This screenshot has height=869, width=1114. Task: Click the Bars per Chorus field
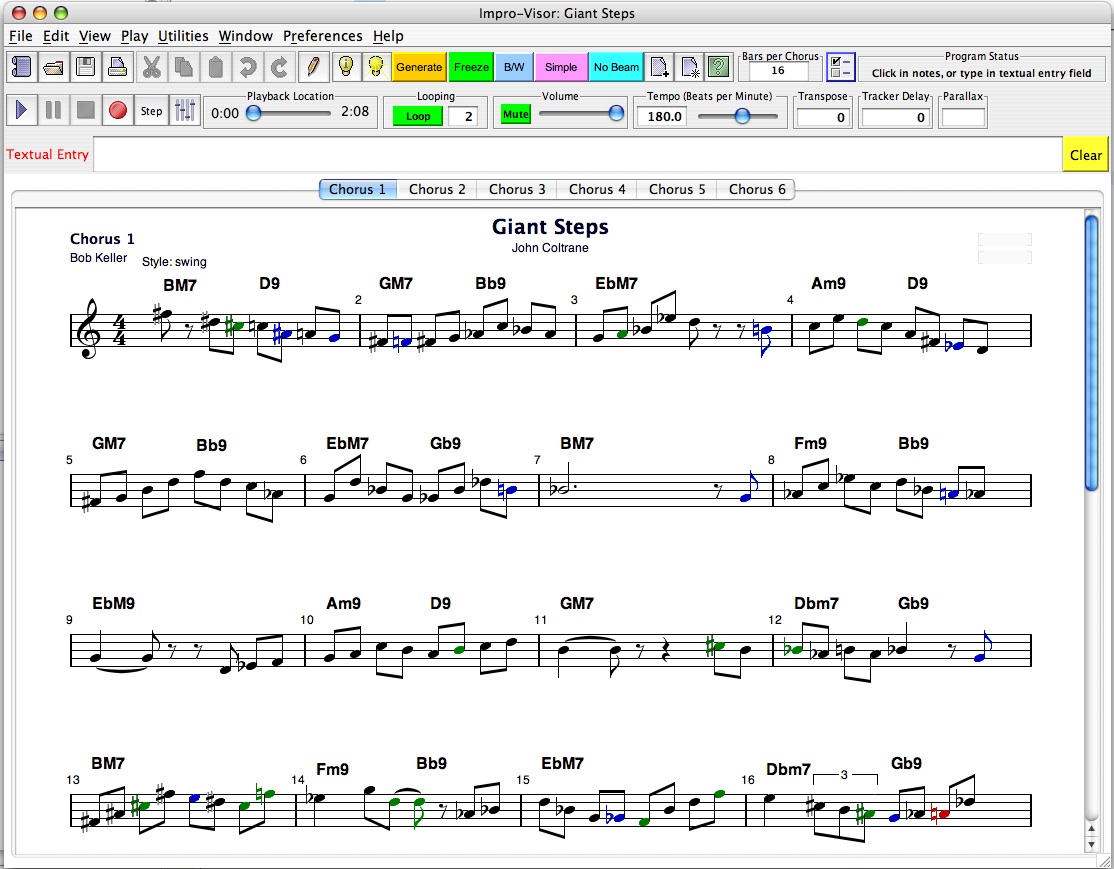[x=778, y=71]
